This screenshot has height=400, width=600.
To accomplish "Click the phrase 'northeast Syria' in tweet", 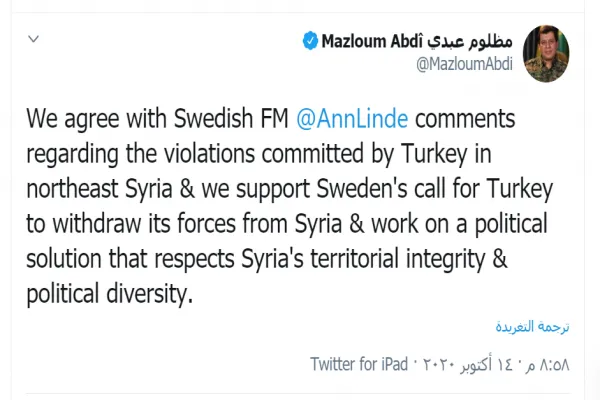I will tap(99, 189).
